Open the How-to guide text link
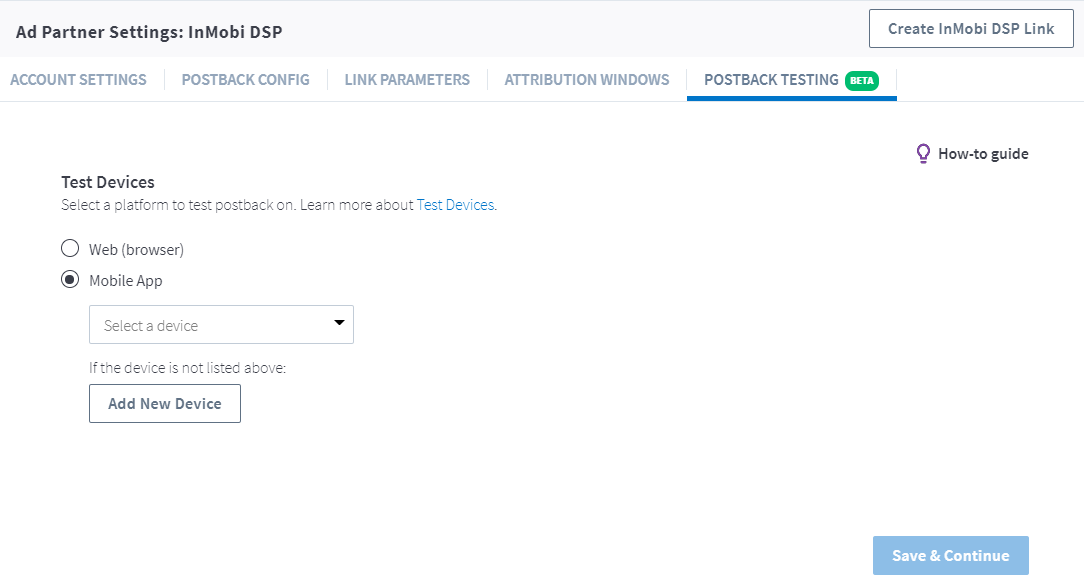 click(x=983, y=154)
